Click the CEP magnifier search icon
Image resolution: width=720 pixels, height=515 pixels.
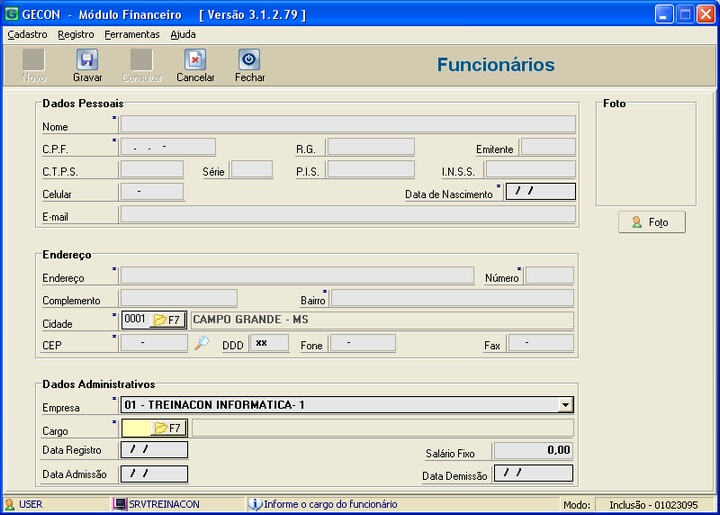click(202, 343)
